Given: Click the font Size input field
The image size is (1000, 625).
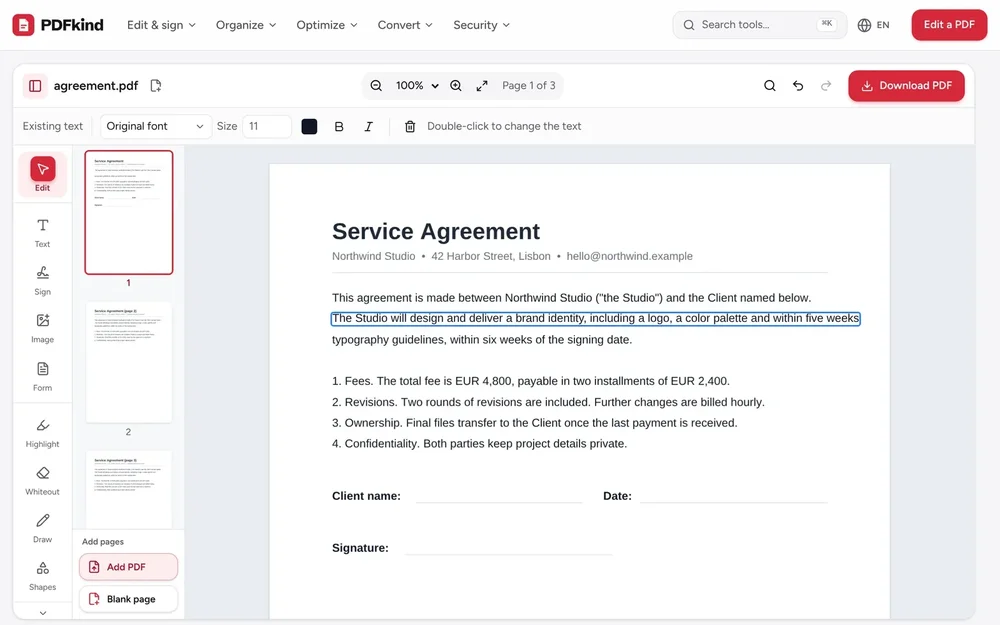Looking at the screenshot, I should [x=267, y=126].
